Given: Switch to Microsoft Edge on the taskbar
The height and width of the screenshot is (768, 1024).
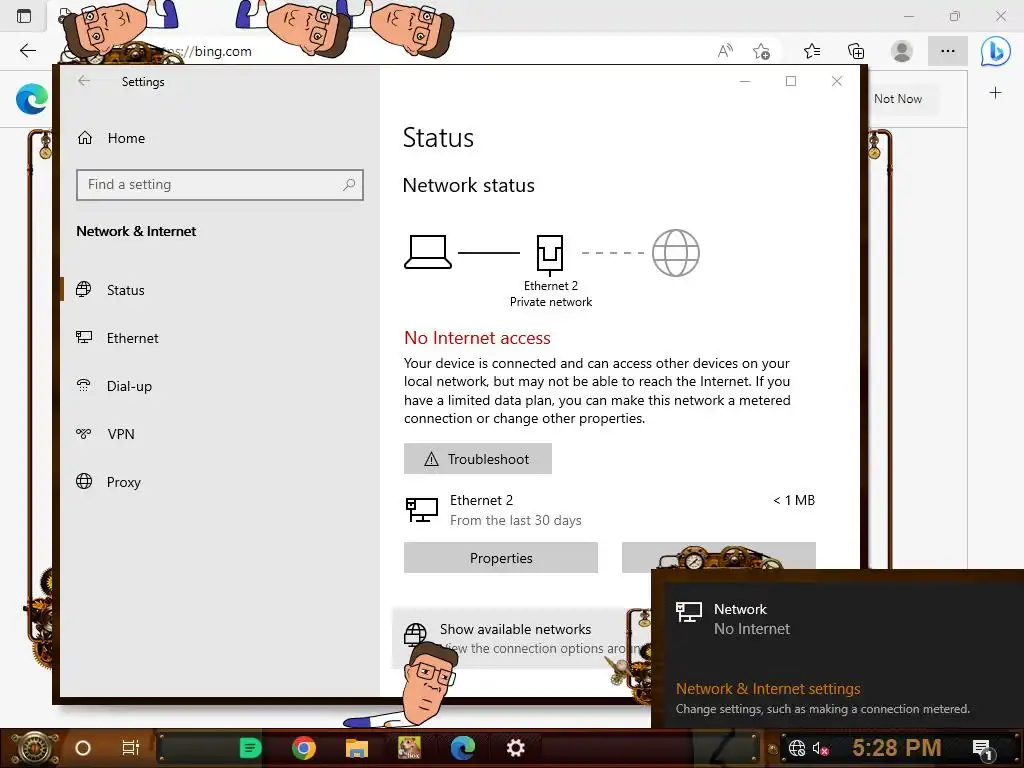Looking at the screenshot, I should 463,748.
